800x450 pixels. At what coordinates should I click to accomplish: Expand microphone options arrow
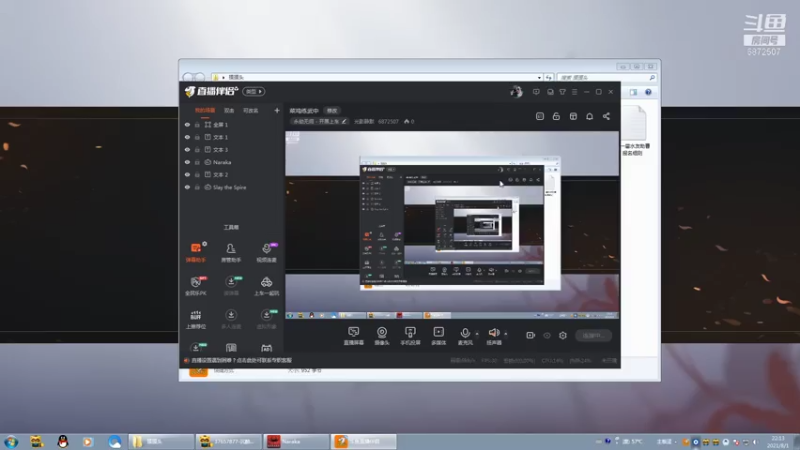pyautogui.click(x=477, y=334)
